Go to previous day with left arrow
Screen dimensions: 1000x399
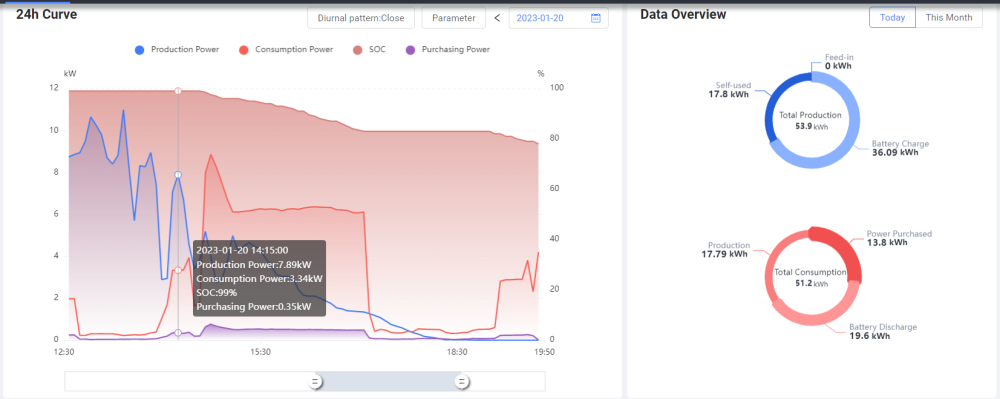(x=497, y=18)
